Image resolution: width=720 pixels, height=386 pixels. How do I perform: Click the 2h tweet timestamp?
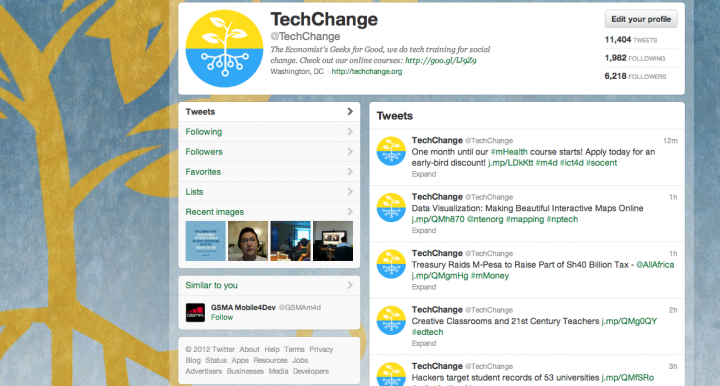coord(673,310)
